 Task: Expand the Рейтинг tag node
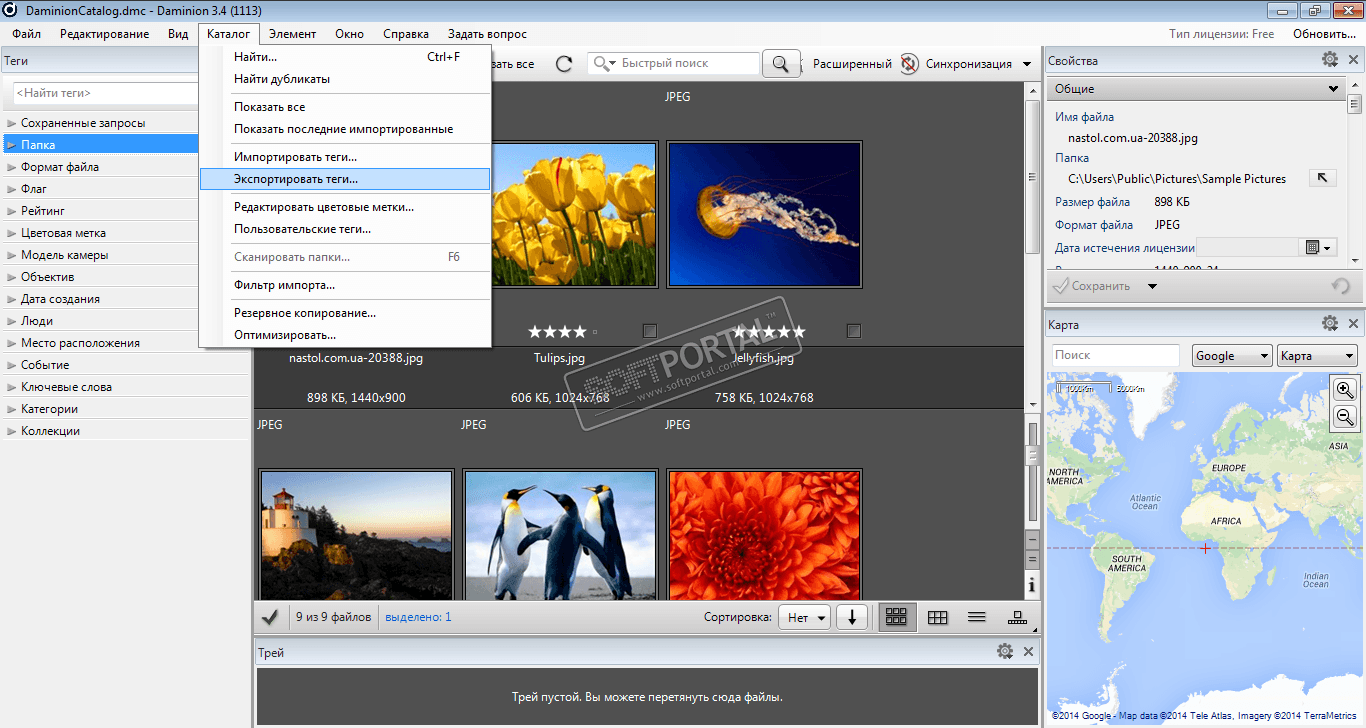point(11,211)
